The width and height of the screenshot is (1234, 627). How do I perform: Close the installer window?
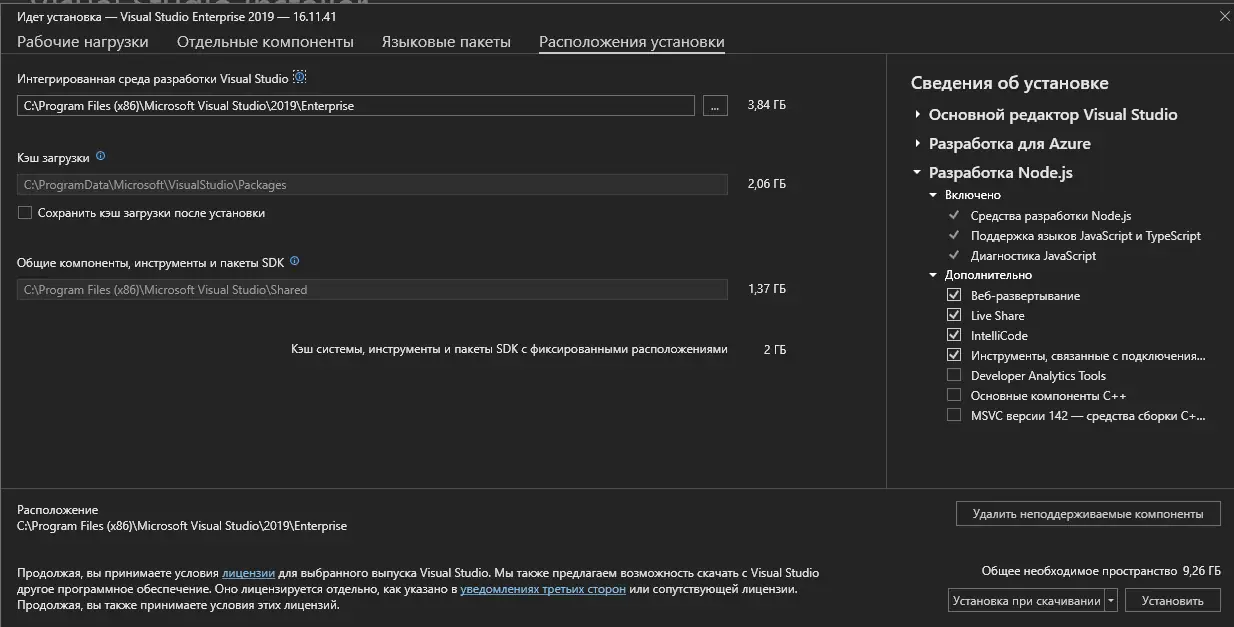[1224, 16]
